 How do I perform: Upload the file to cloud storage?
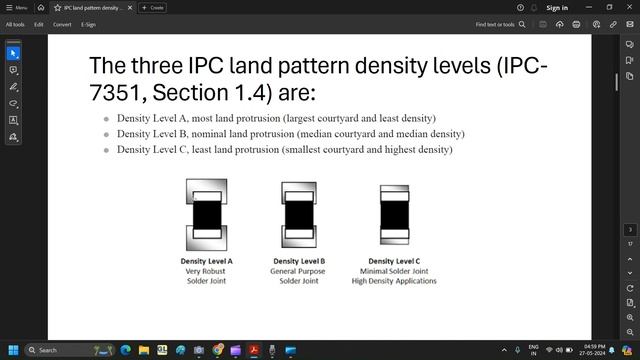[x=560, y=24]
